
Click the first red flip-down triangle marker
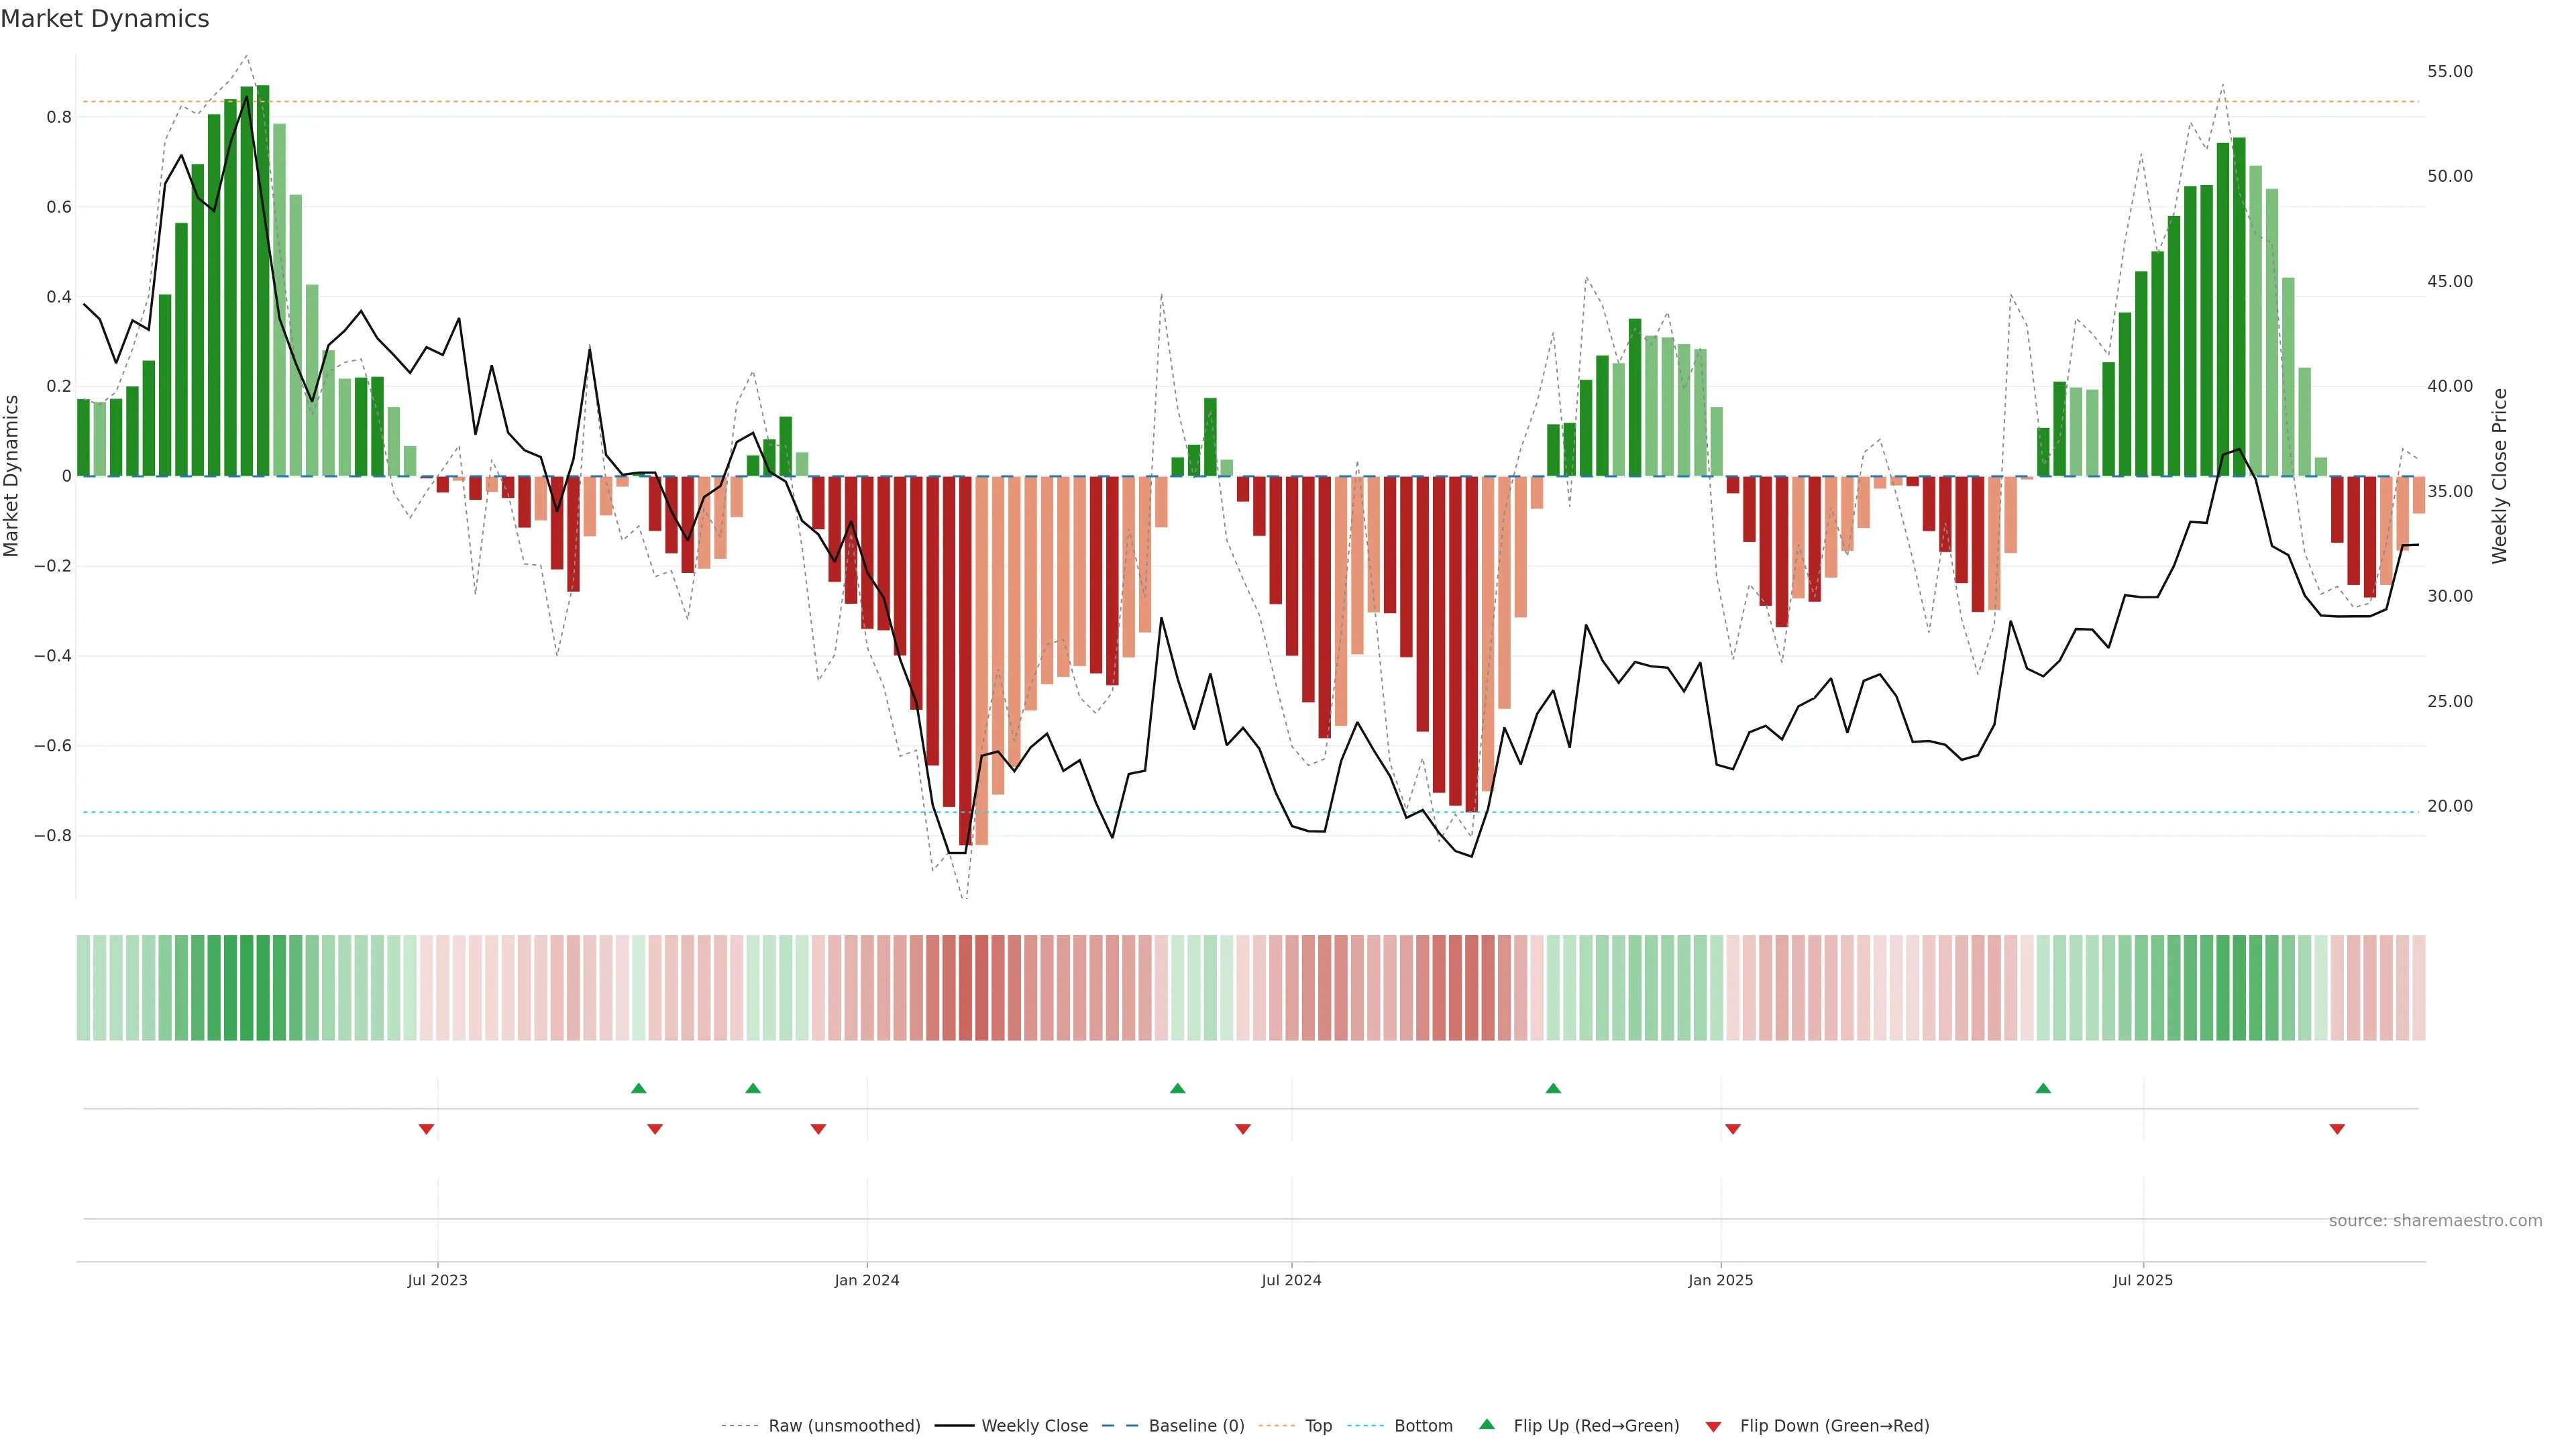426,1129
